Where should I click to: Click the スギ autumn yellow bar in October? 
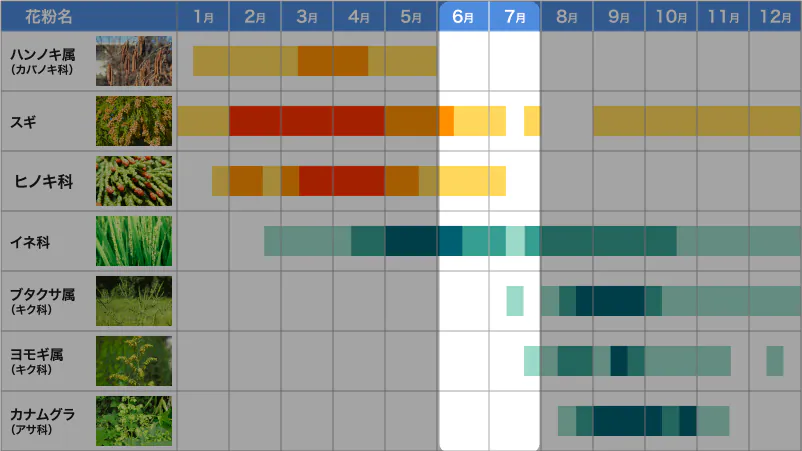[x=671, y=121]
